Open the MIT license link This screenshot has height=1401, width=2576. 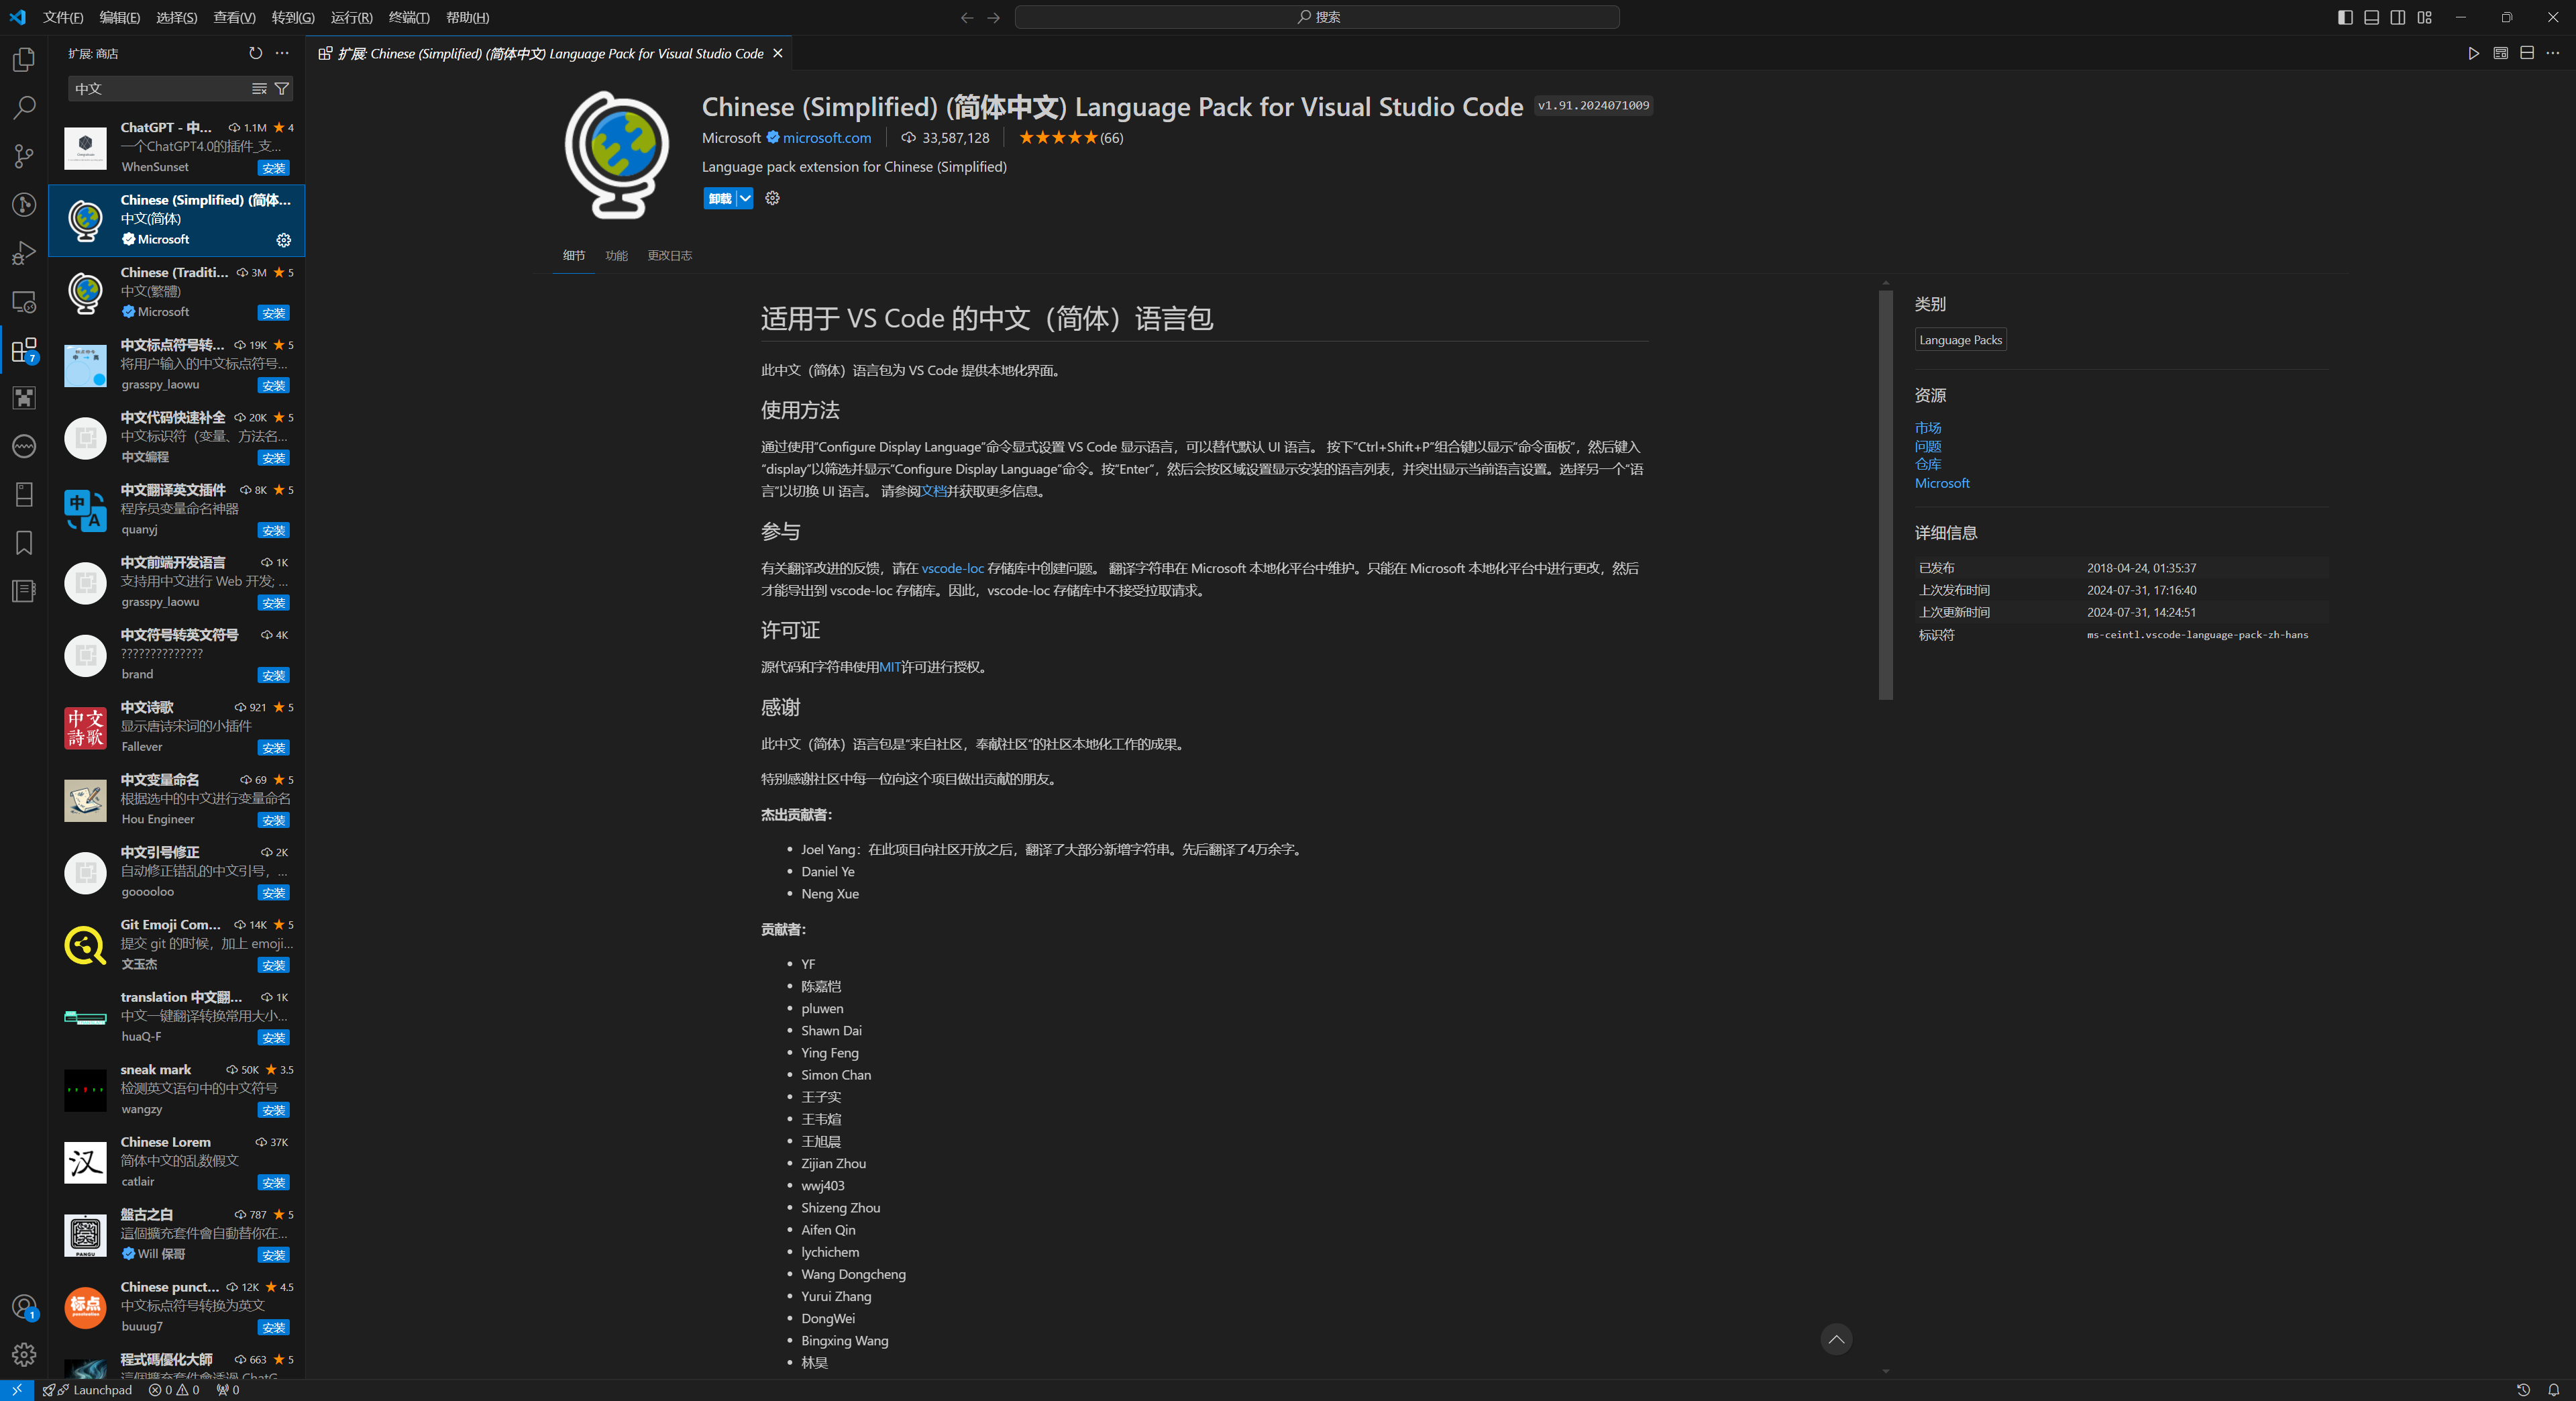[x=890, y=667]
